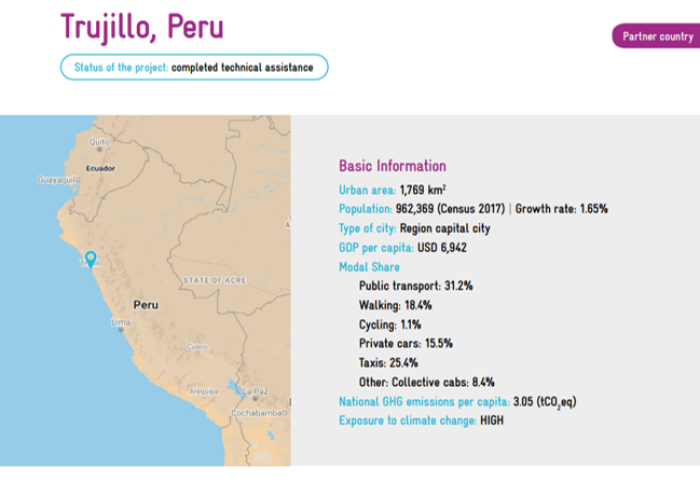The height and width of the screenshot is (500, 700).
Task: Select the Public transport 31.2% line
Action: pos(416,286)
